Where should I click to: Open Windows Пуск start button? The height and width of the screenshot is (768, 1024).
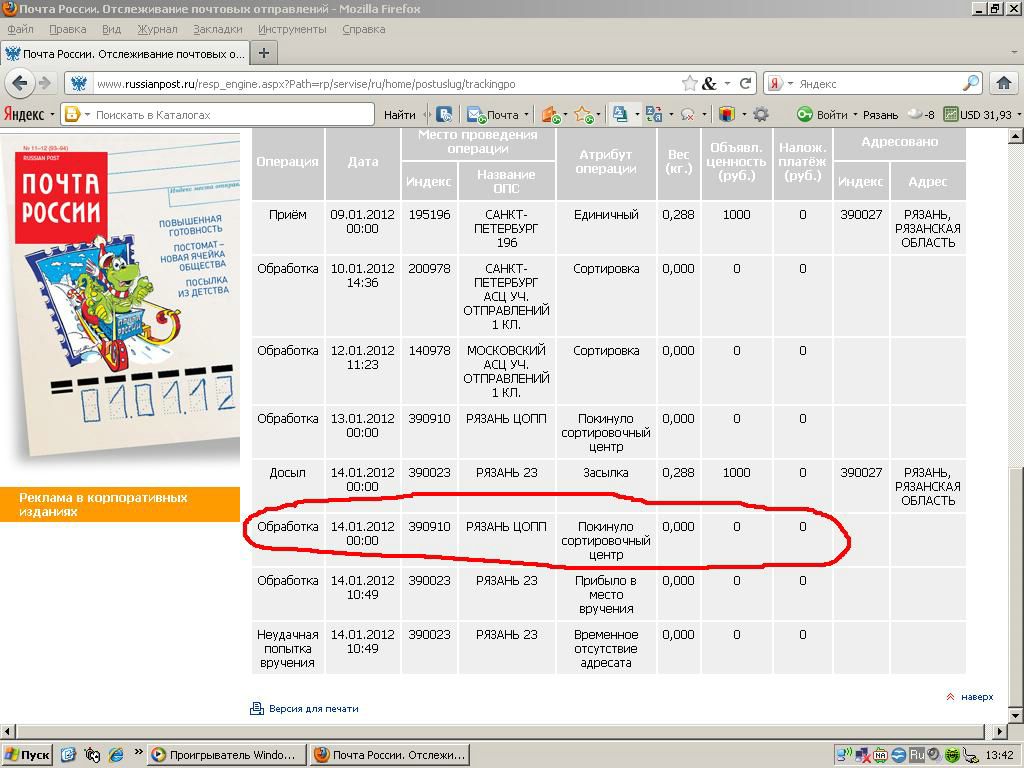pyautogui.click(x=27, y=755)
